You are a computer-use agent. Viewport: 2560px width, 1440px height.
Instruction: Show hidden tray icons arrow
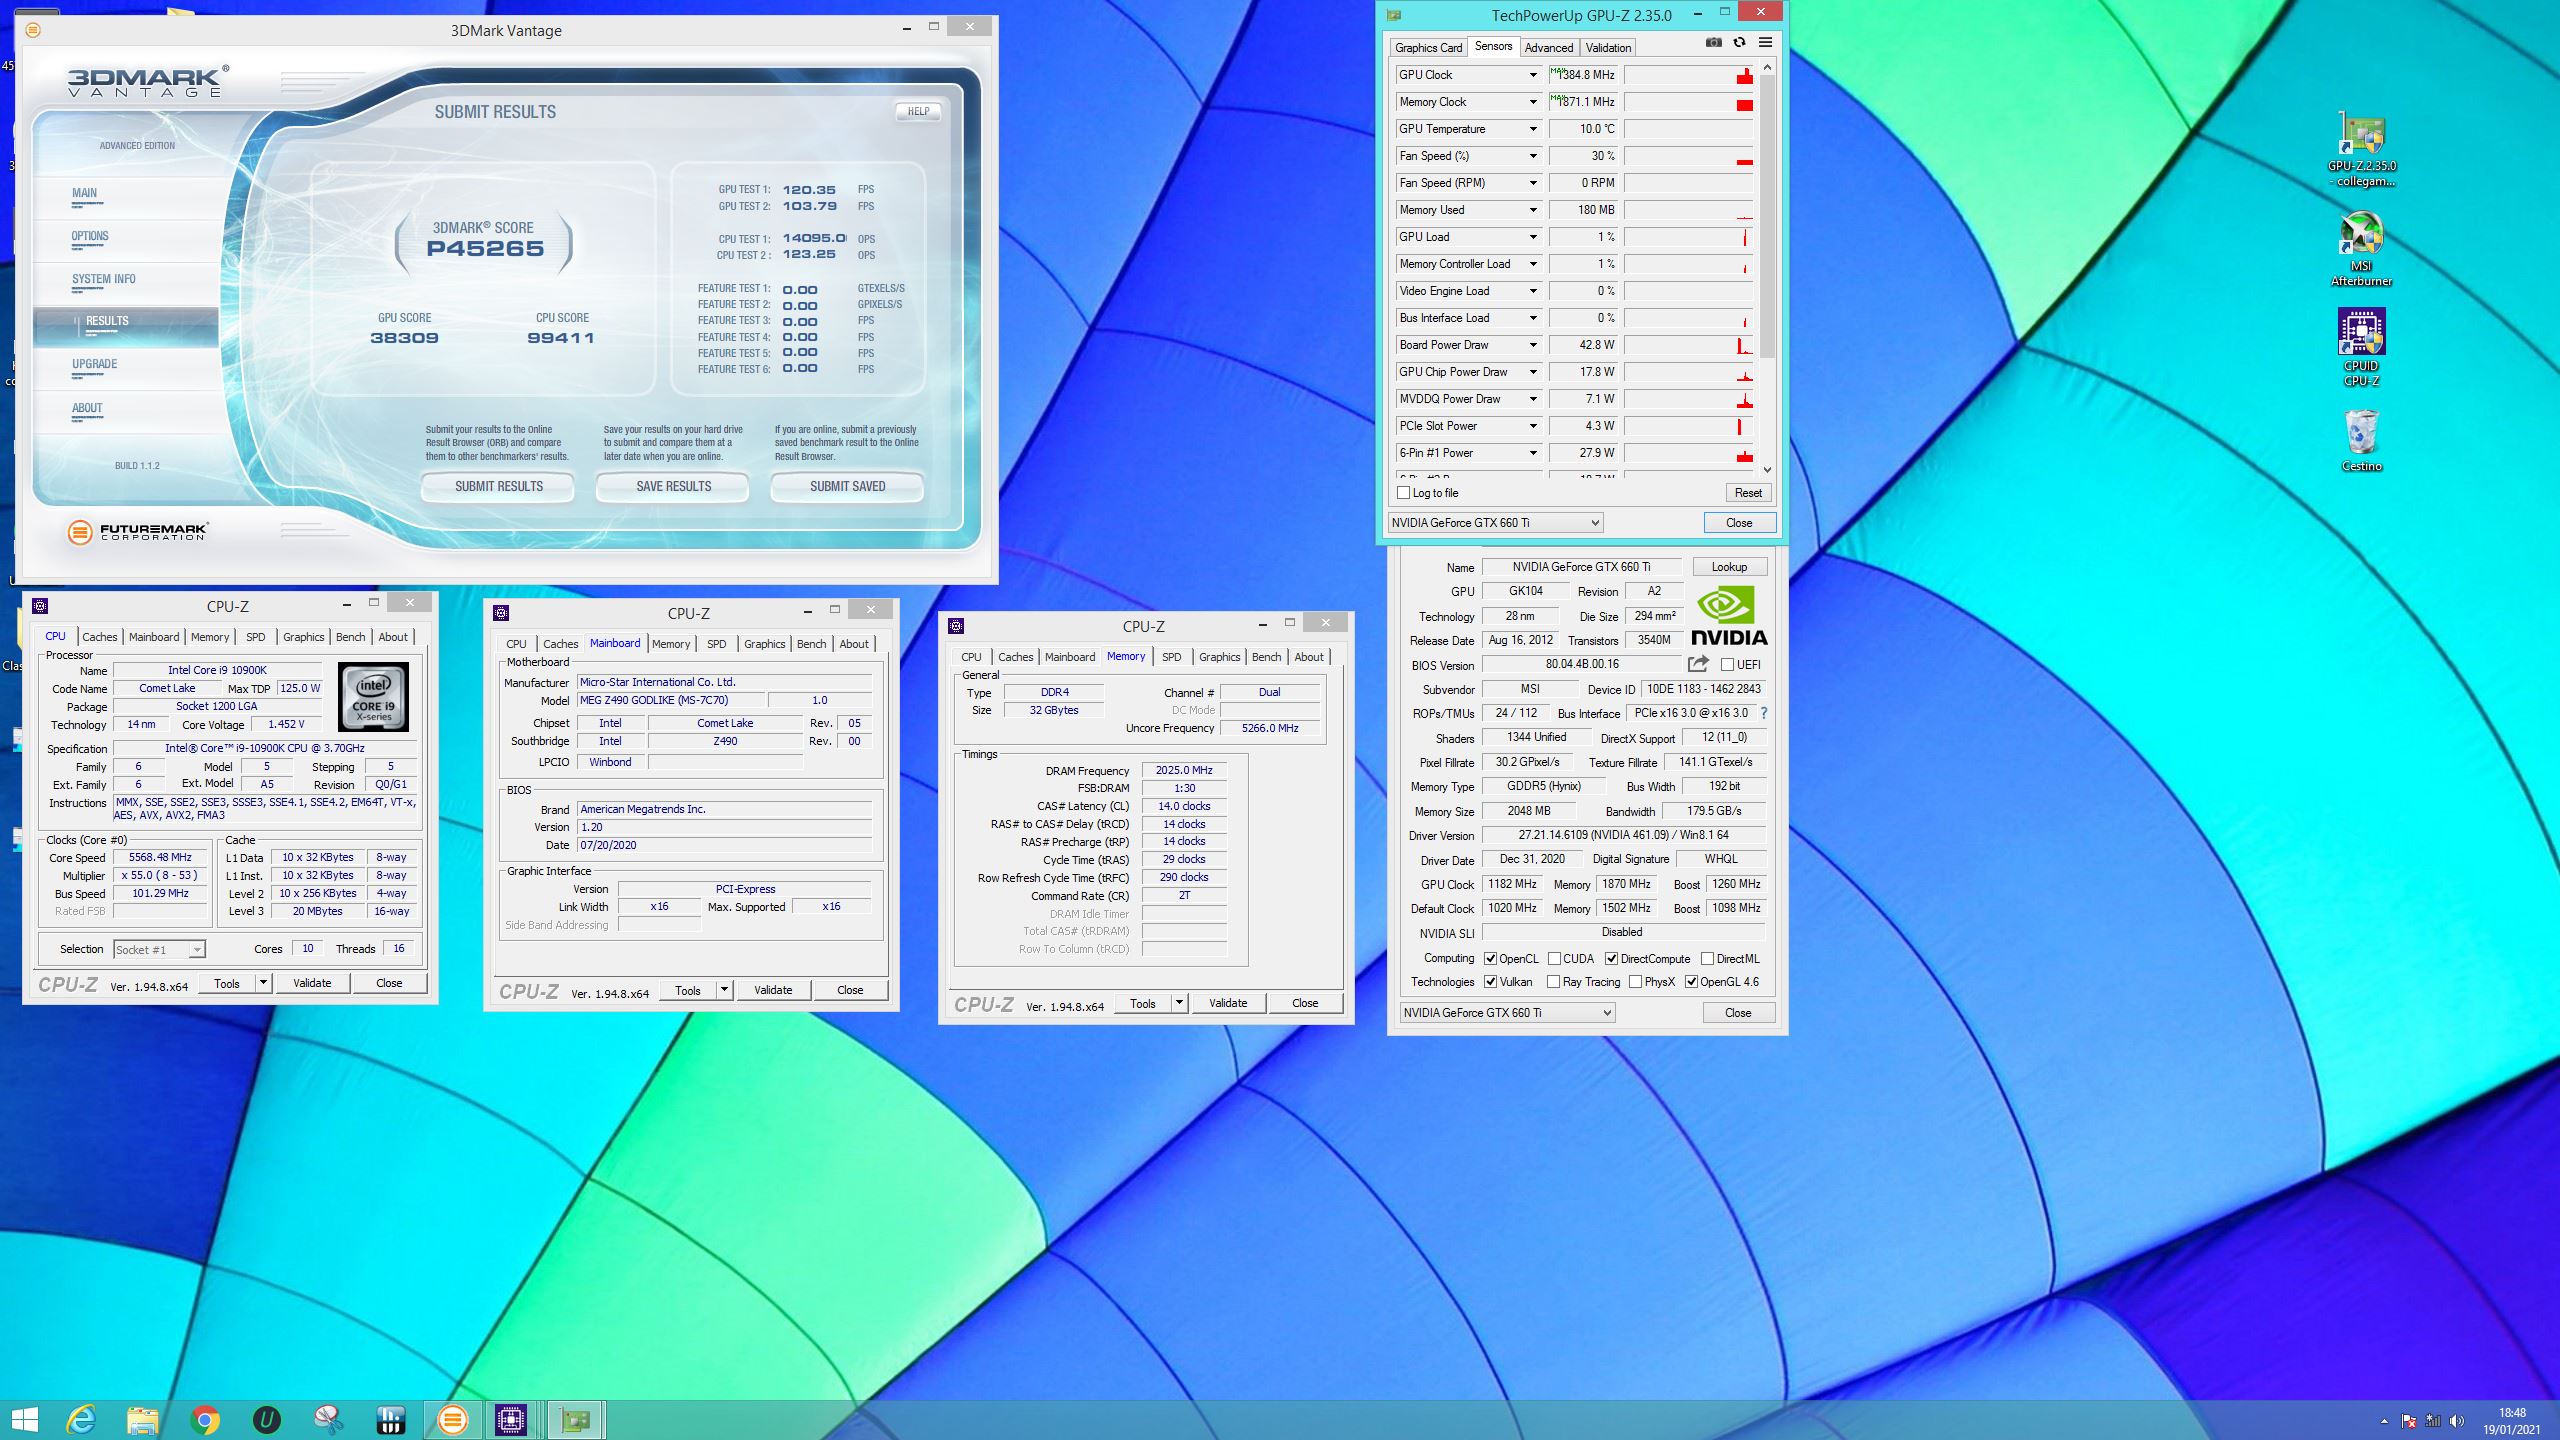[2384, 1420]
